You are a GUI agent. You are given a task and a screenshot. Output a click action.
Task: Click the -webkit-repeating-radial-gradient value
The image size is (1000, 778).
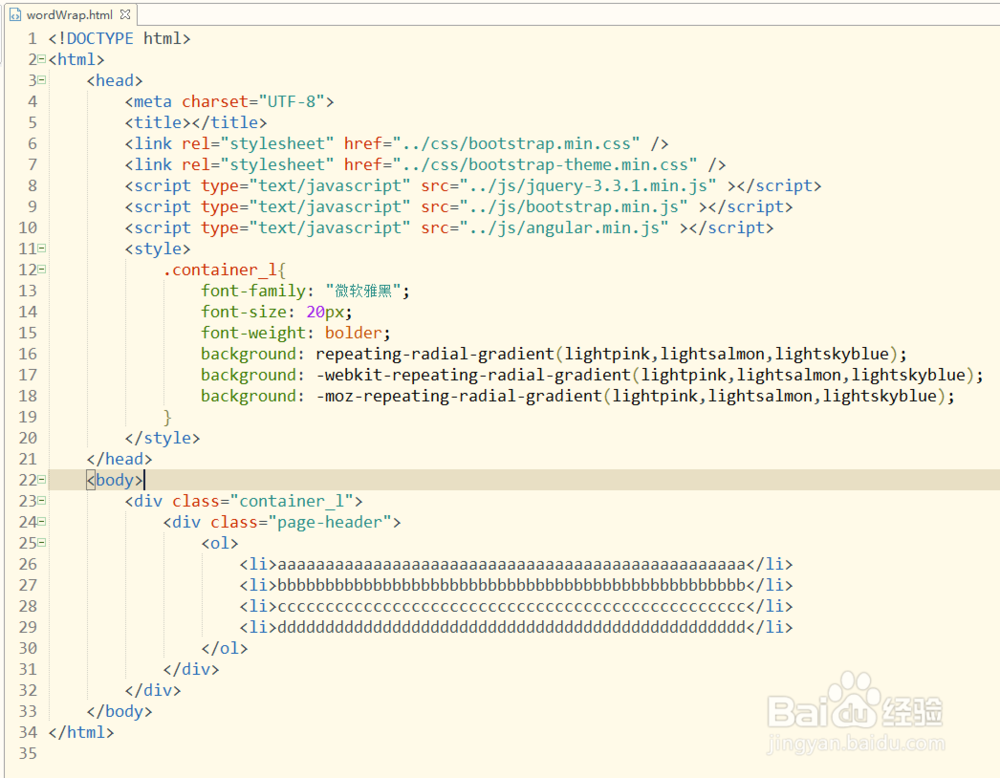(645, 375)
